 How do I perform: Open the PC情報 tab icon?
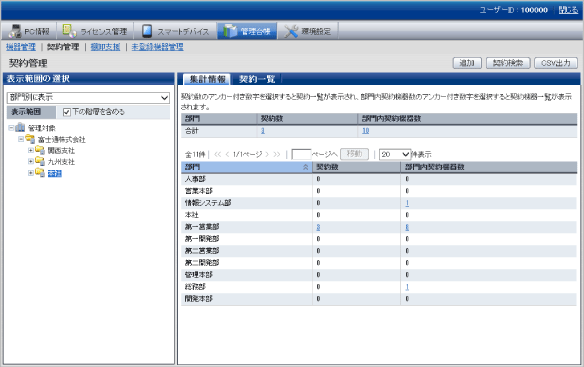pos(16,31)
